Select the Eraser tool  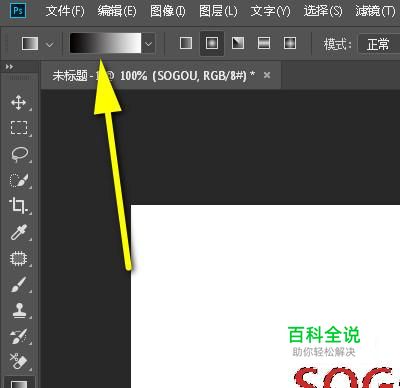(19, 362)
